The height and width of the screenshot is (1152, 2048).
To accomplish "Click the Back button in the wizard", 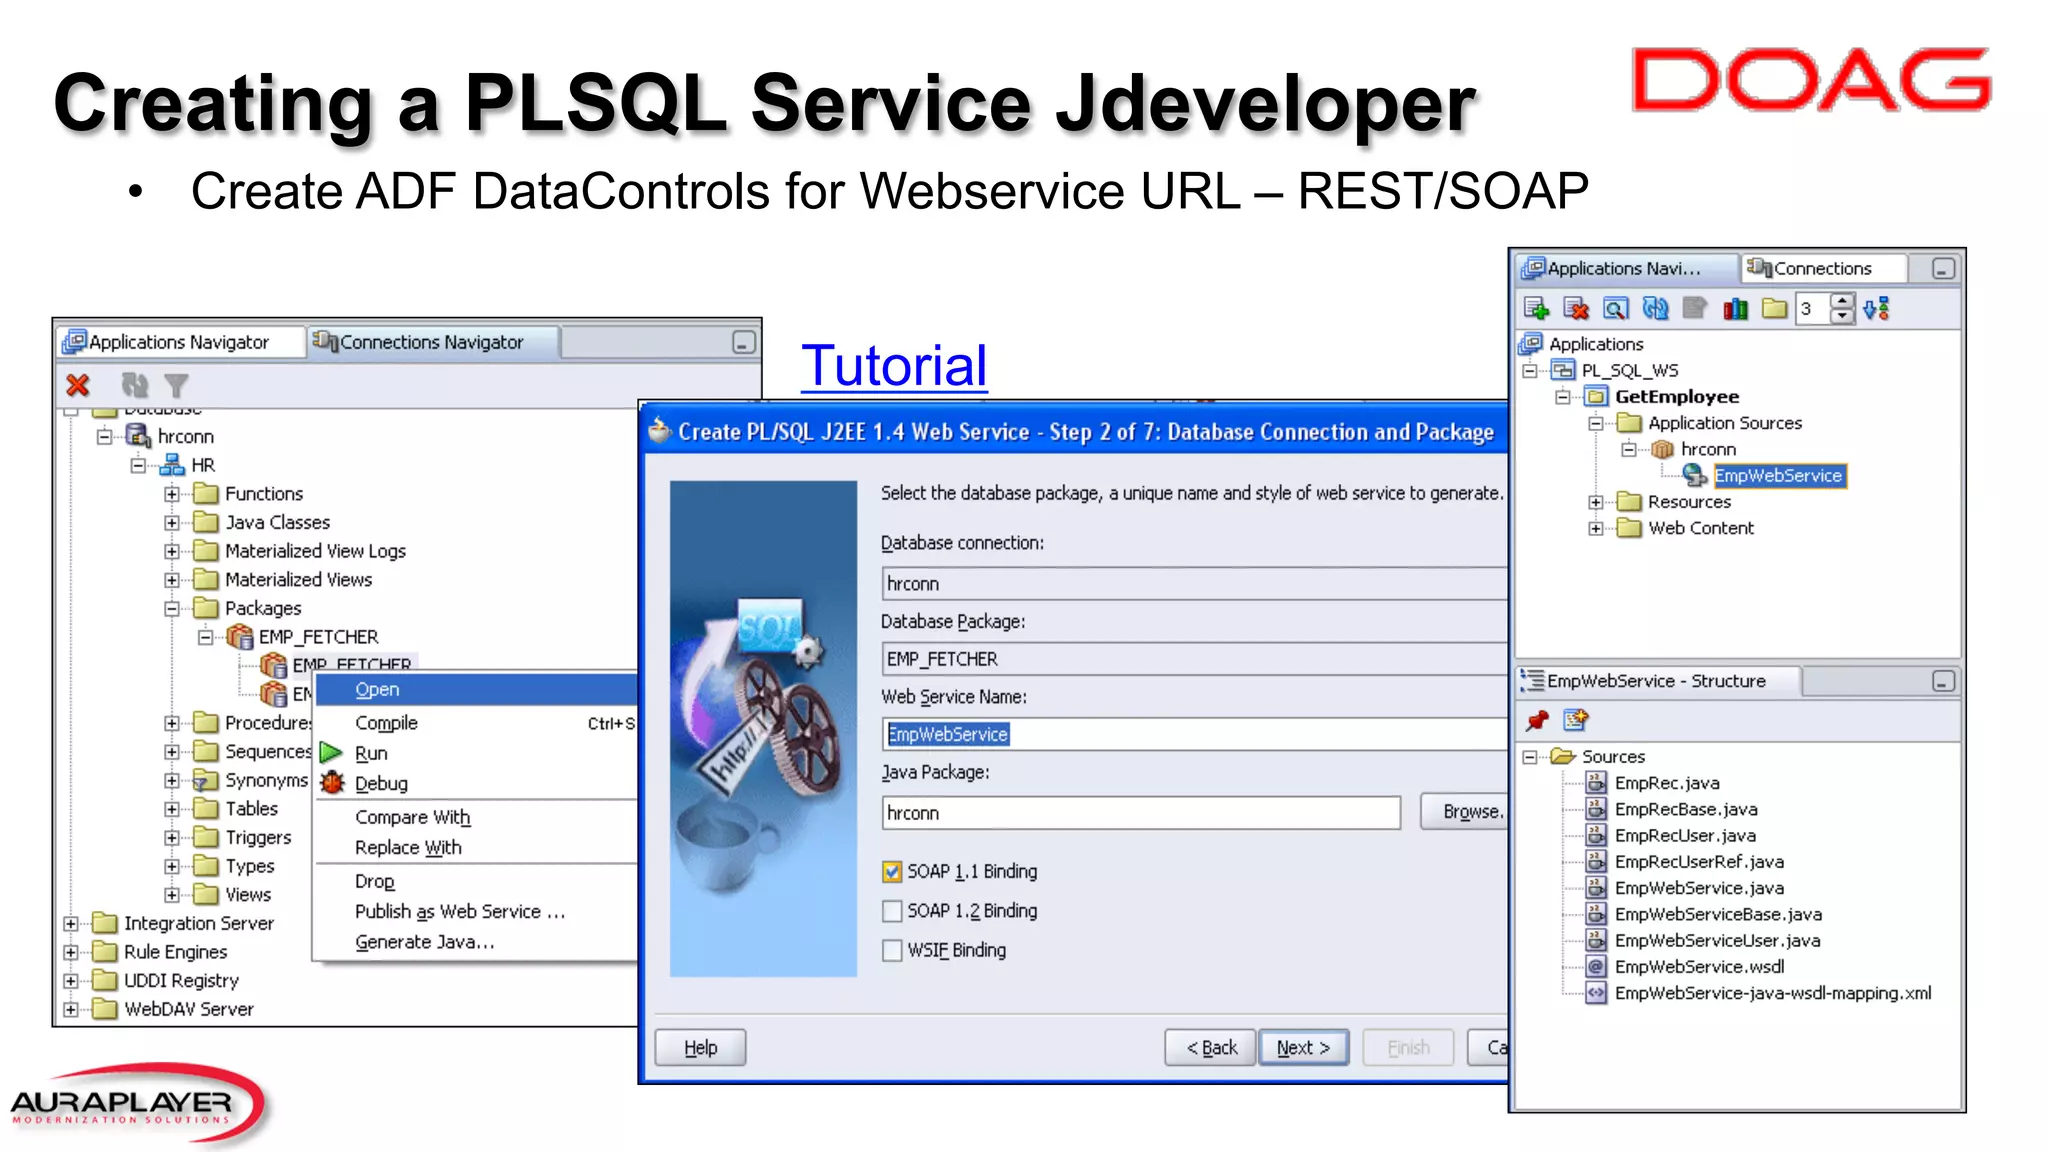I will (1210, 1048).
